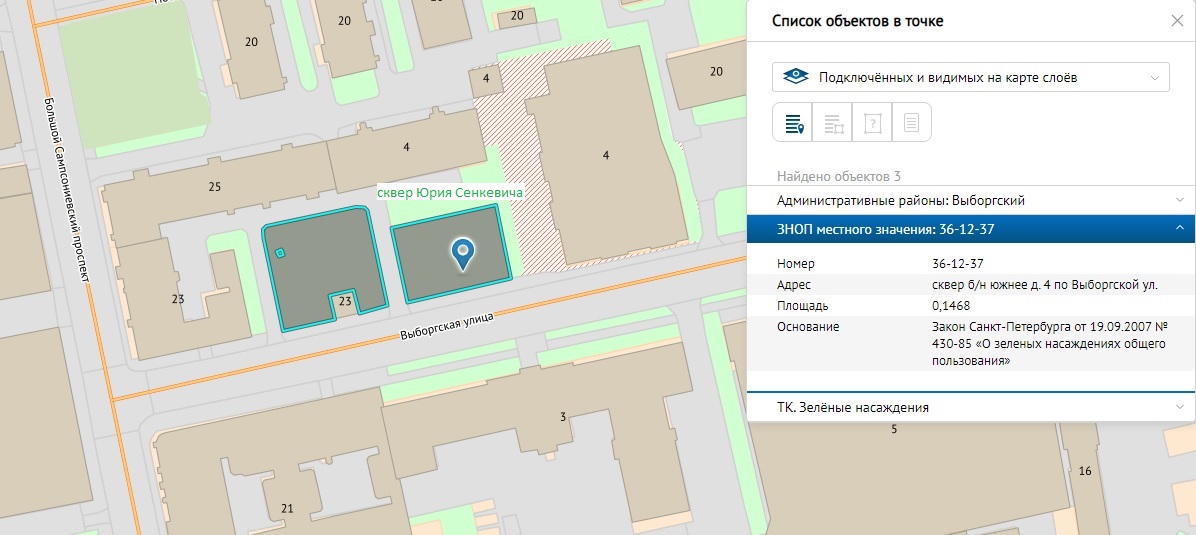The height and width of the screenshot is (535, 1196).
Task: Click the document page icon in toolbar
Action: [911, 124]
